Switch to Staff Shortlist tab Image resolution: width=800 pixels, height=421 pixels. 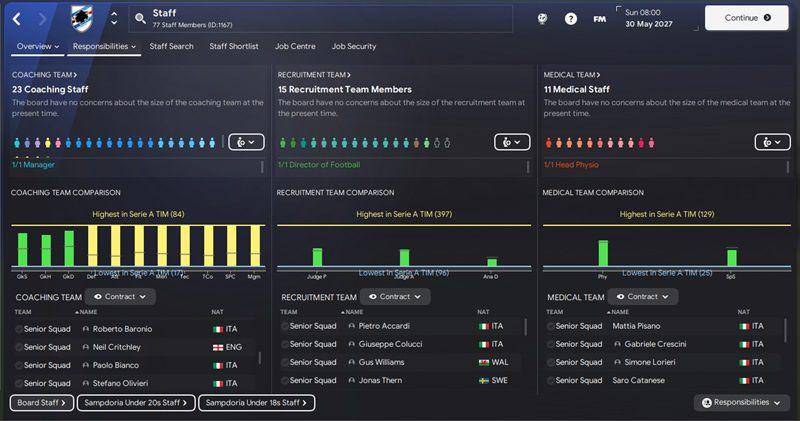[234, 46]
